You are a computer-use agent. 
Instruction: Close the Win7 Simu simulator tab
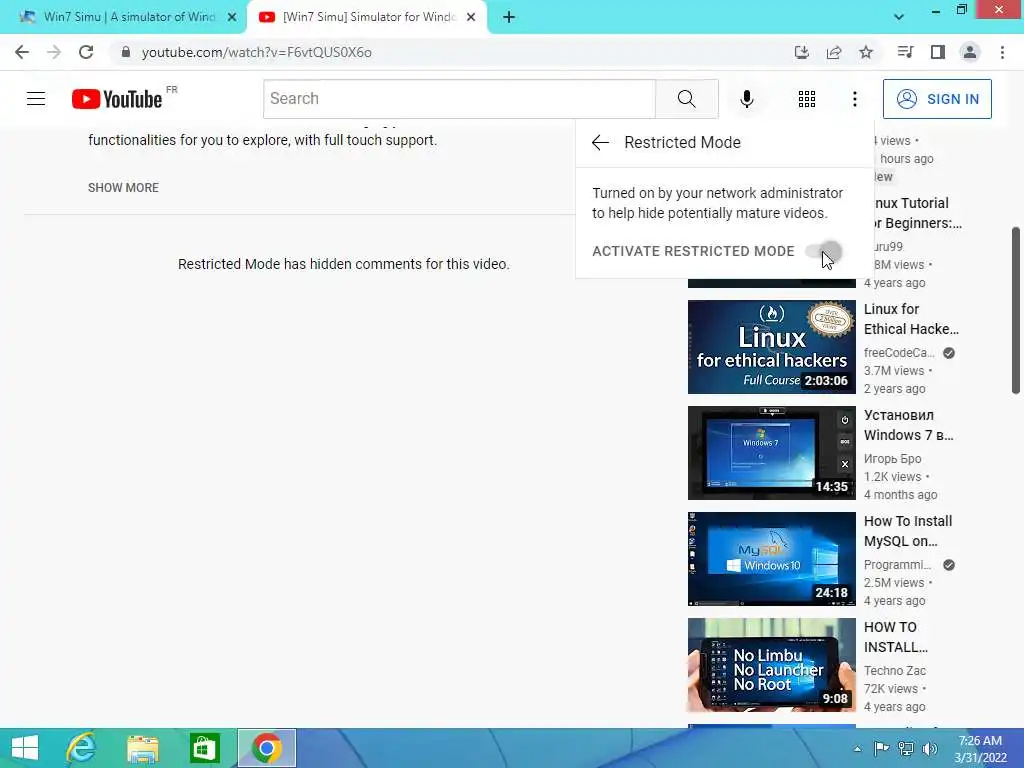pyautogui.click(x=232, y=17)
